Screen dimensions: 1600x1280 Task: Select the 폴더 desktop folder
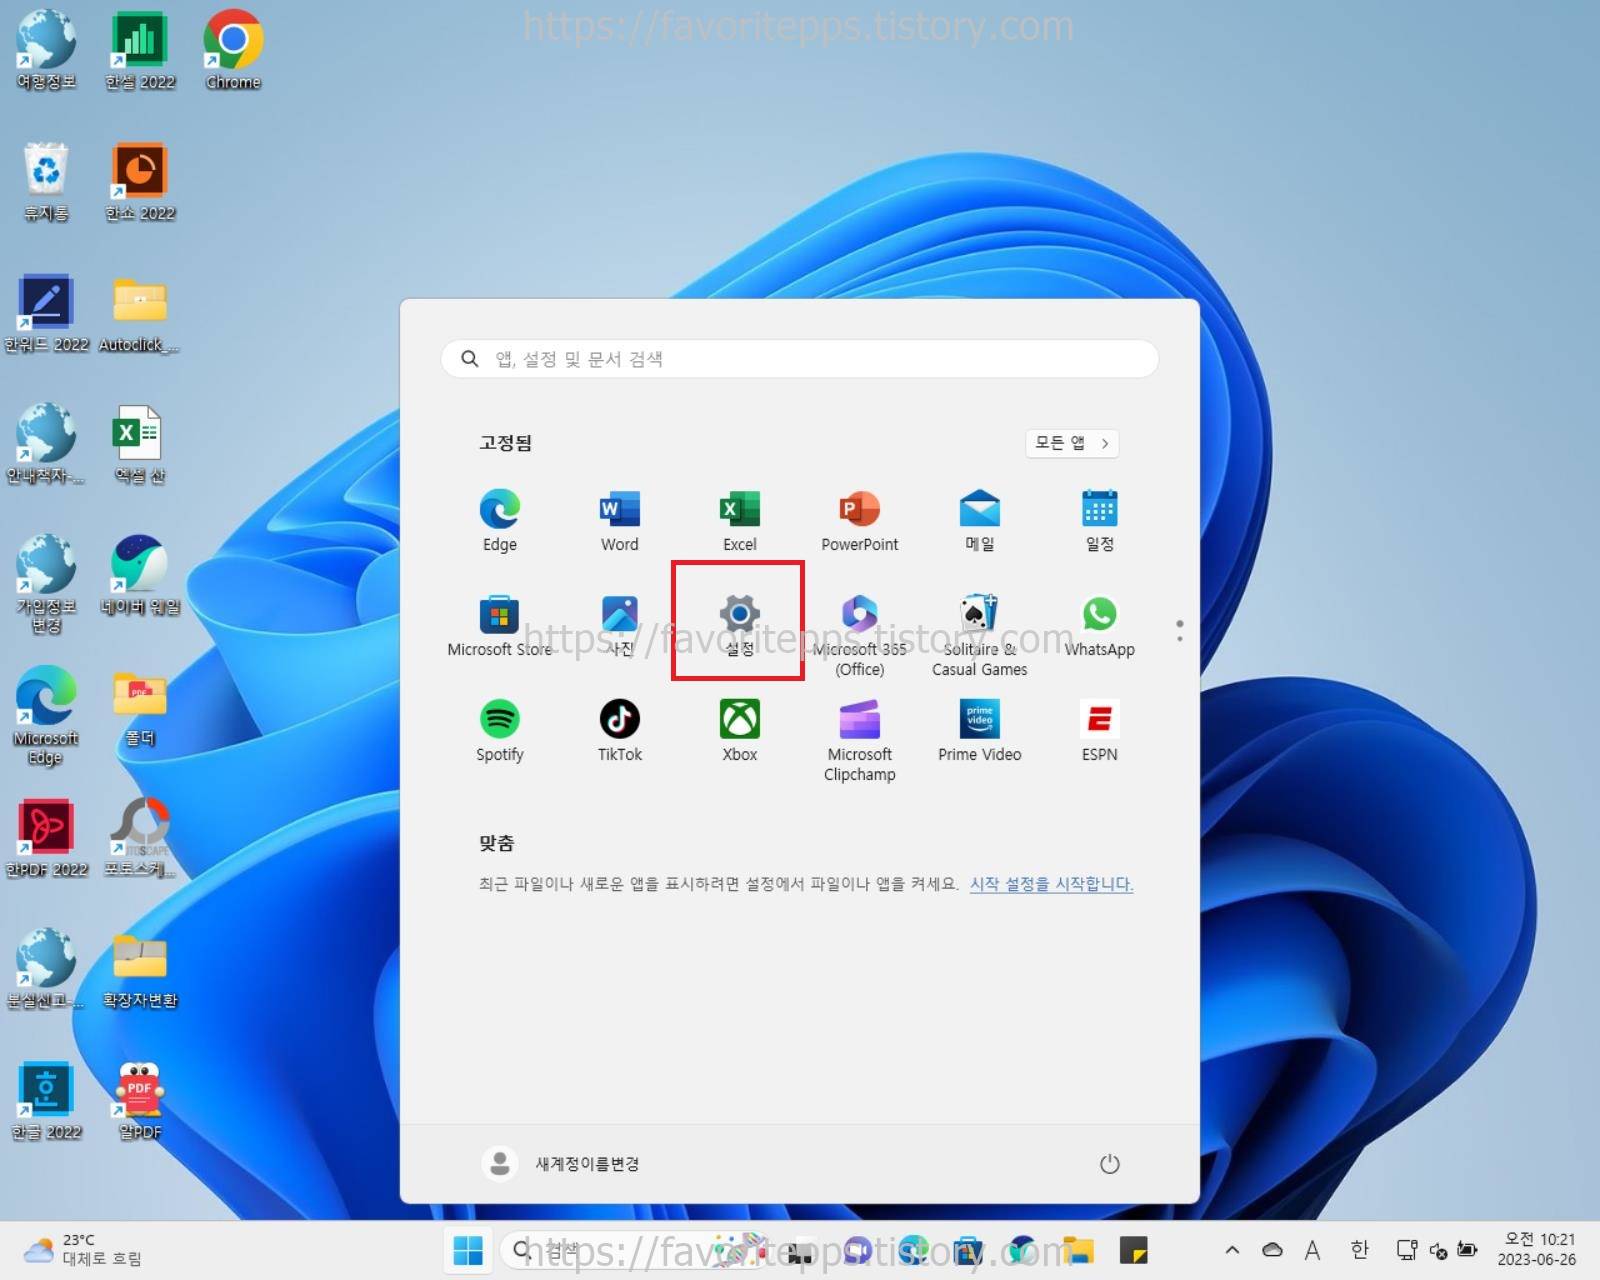click(140, 707)
